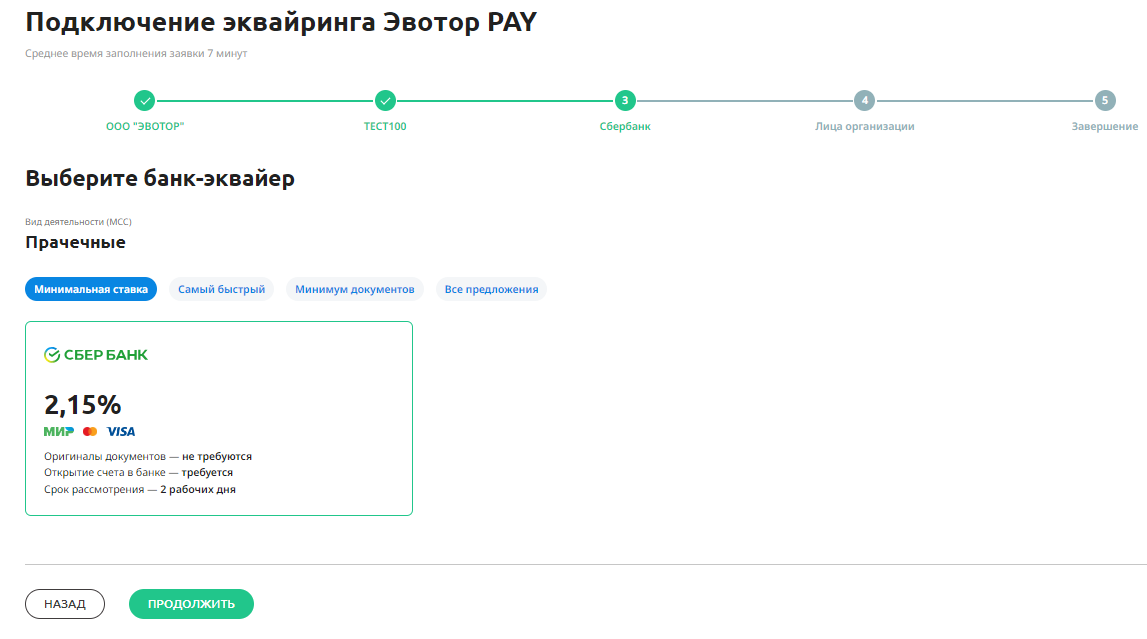
Task: Click the Лица организации step label
Action: point(865,126)
